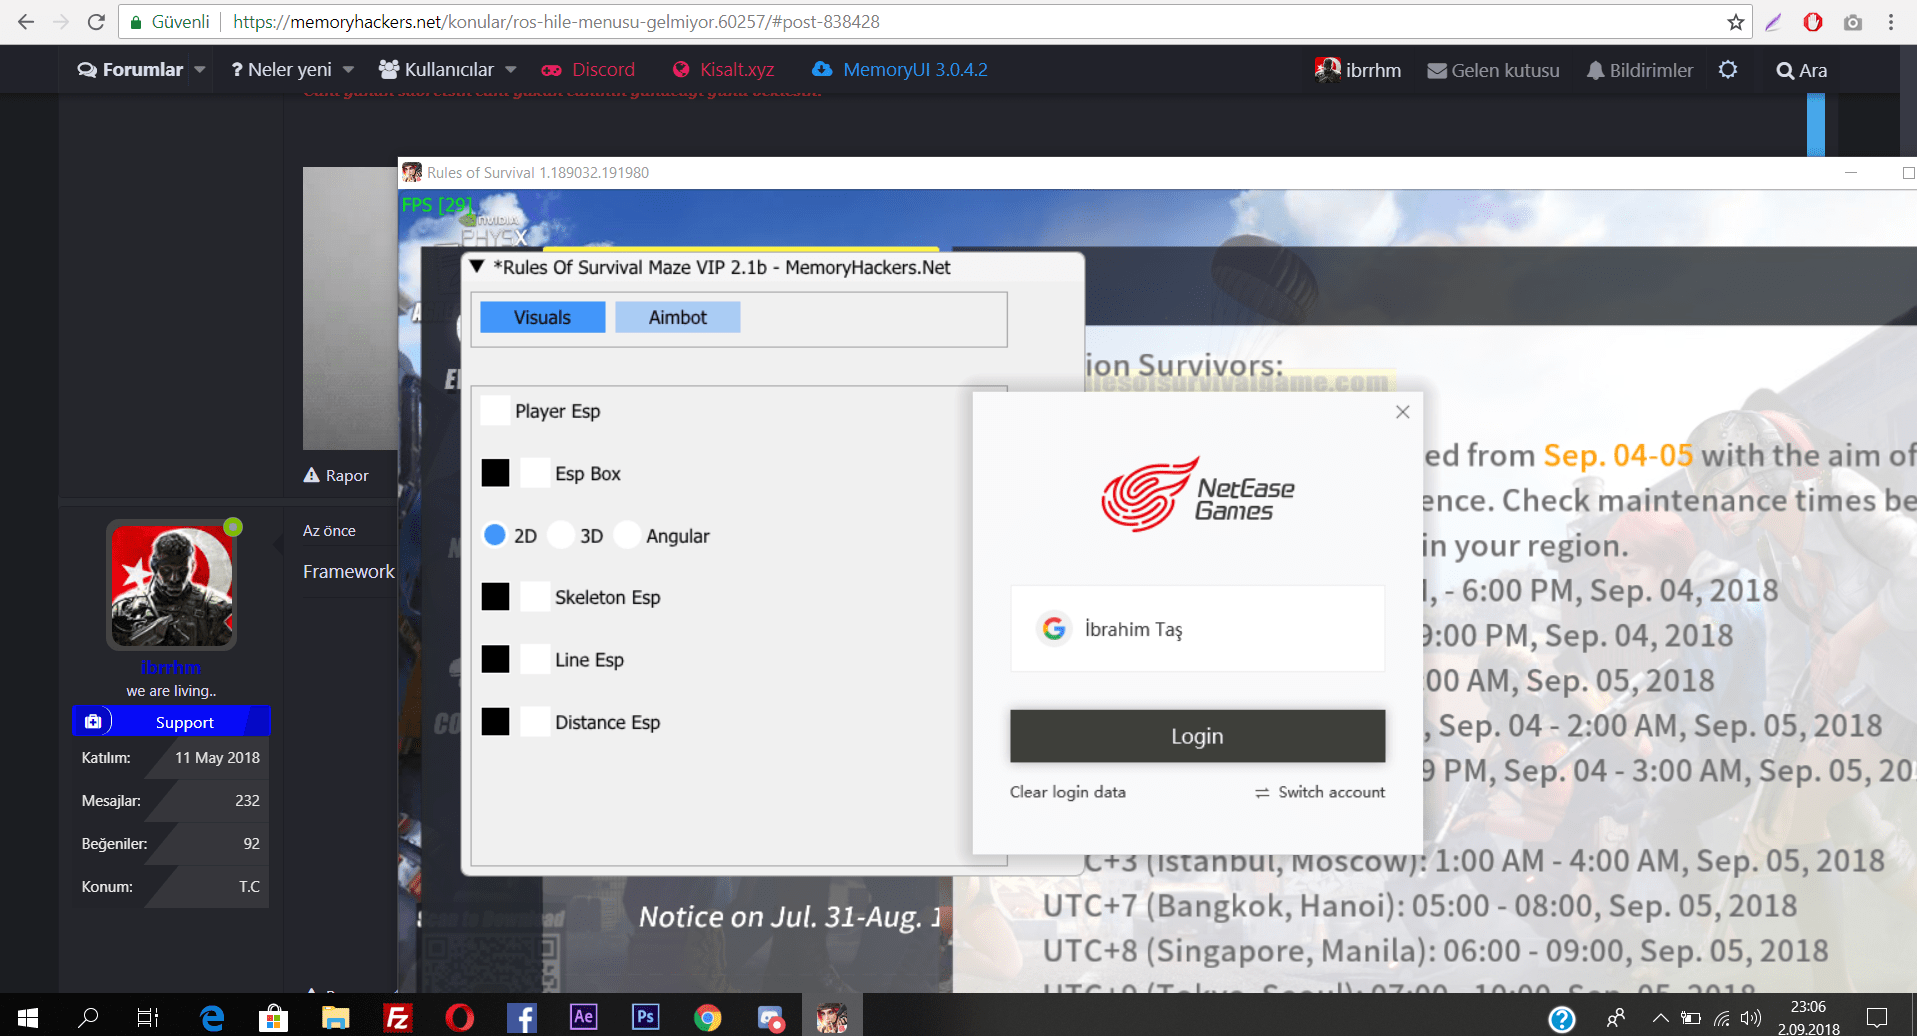Viewport: 1917px width, 1036px height.
Task: Show hidden system tray icons
Action: [1660, 1019]
